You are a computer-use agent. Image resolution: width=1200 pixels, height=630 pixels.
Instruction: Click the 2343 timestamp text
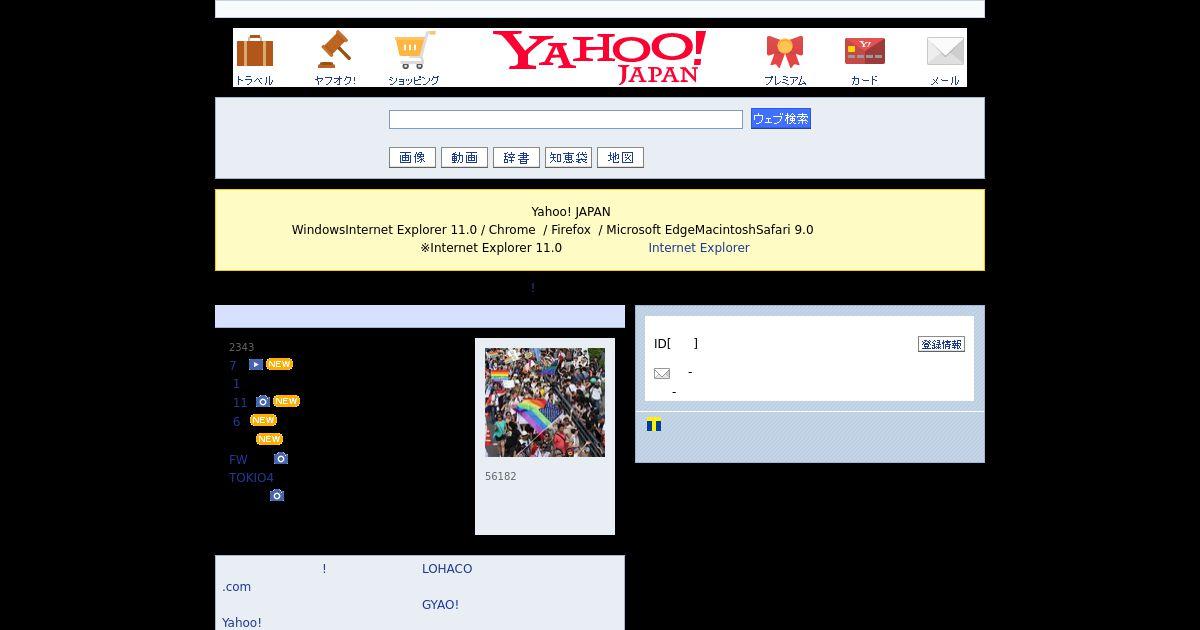[241, 347]
